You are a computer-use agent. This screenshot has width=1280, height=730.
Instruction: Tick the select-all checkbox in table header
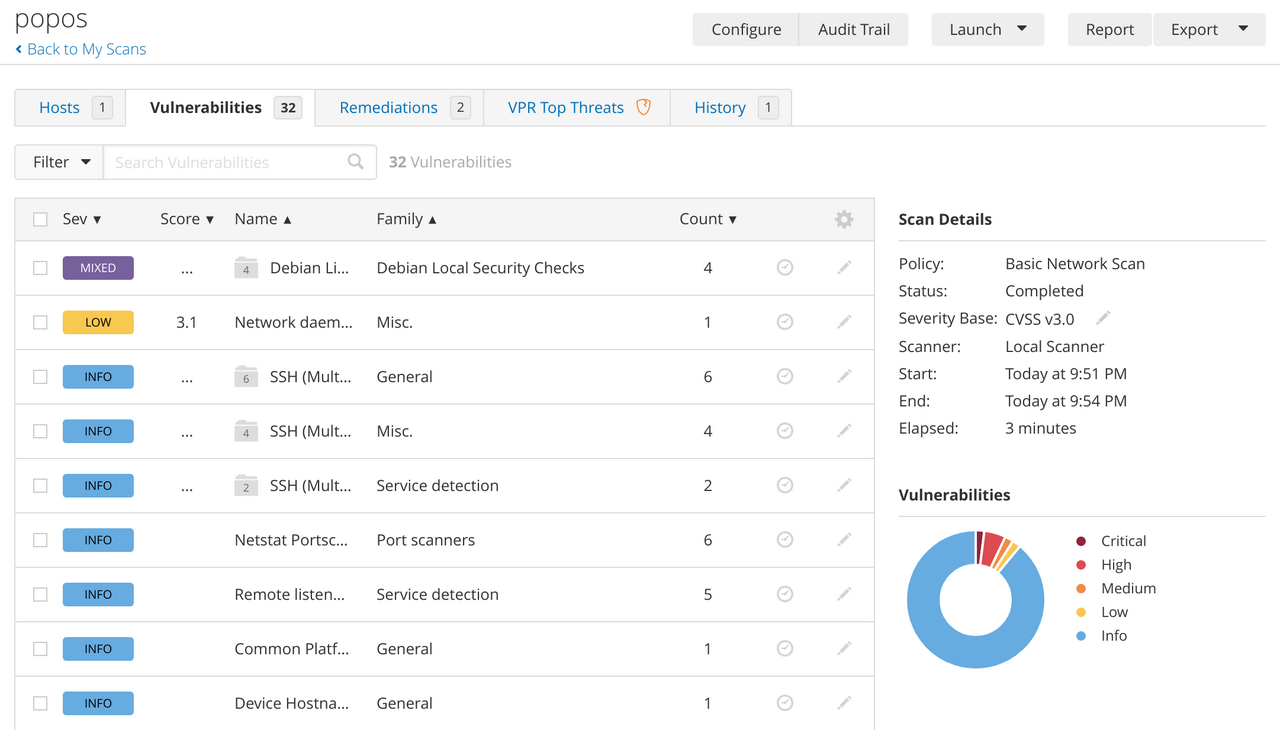click(x=40, y=219)
